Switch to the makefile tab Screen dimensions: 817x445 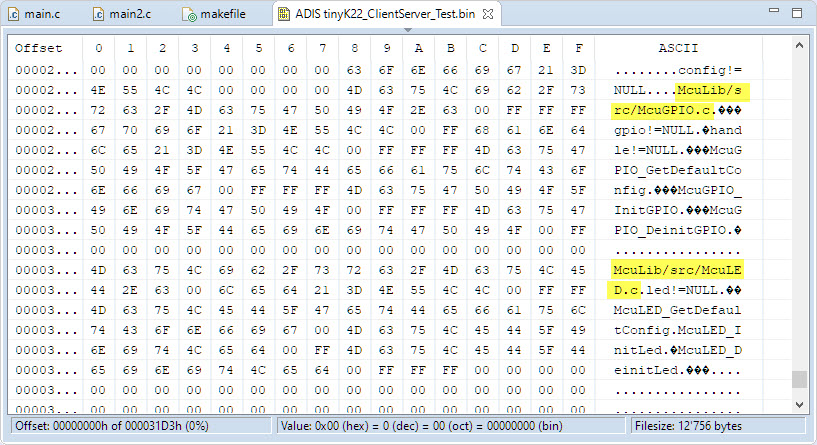coord(226,14)
